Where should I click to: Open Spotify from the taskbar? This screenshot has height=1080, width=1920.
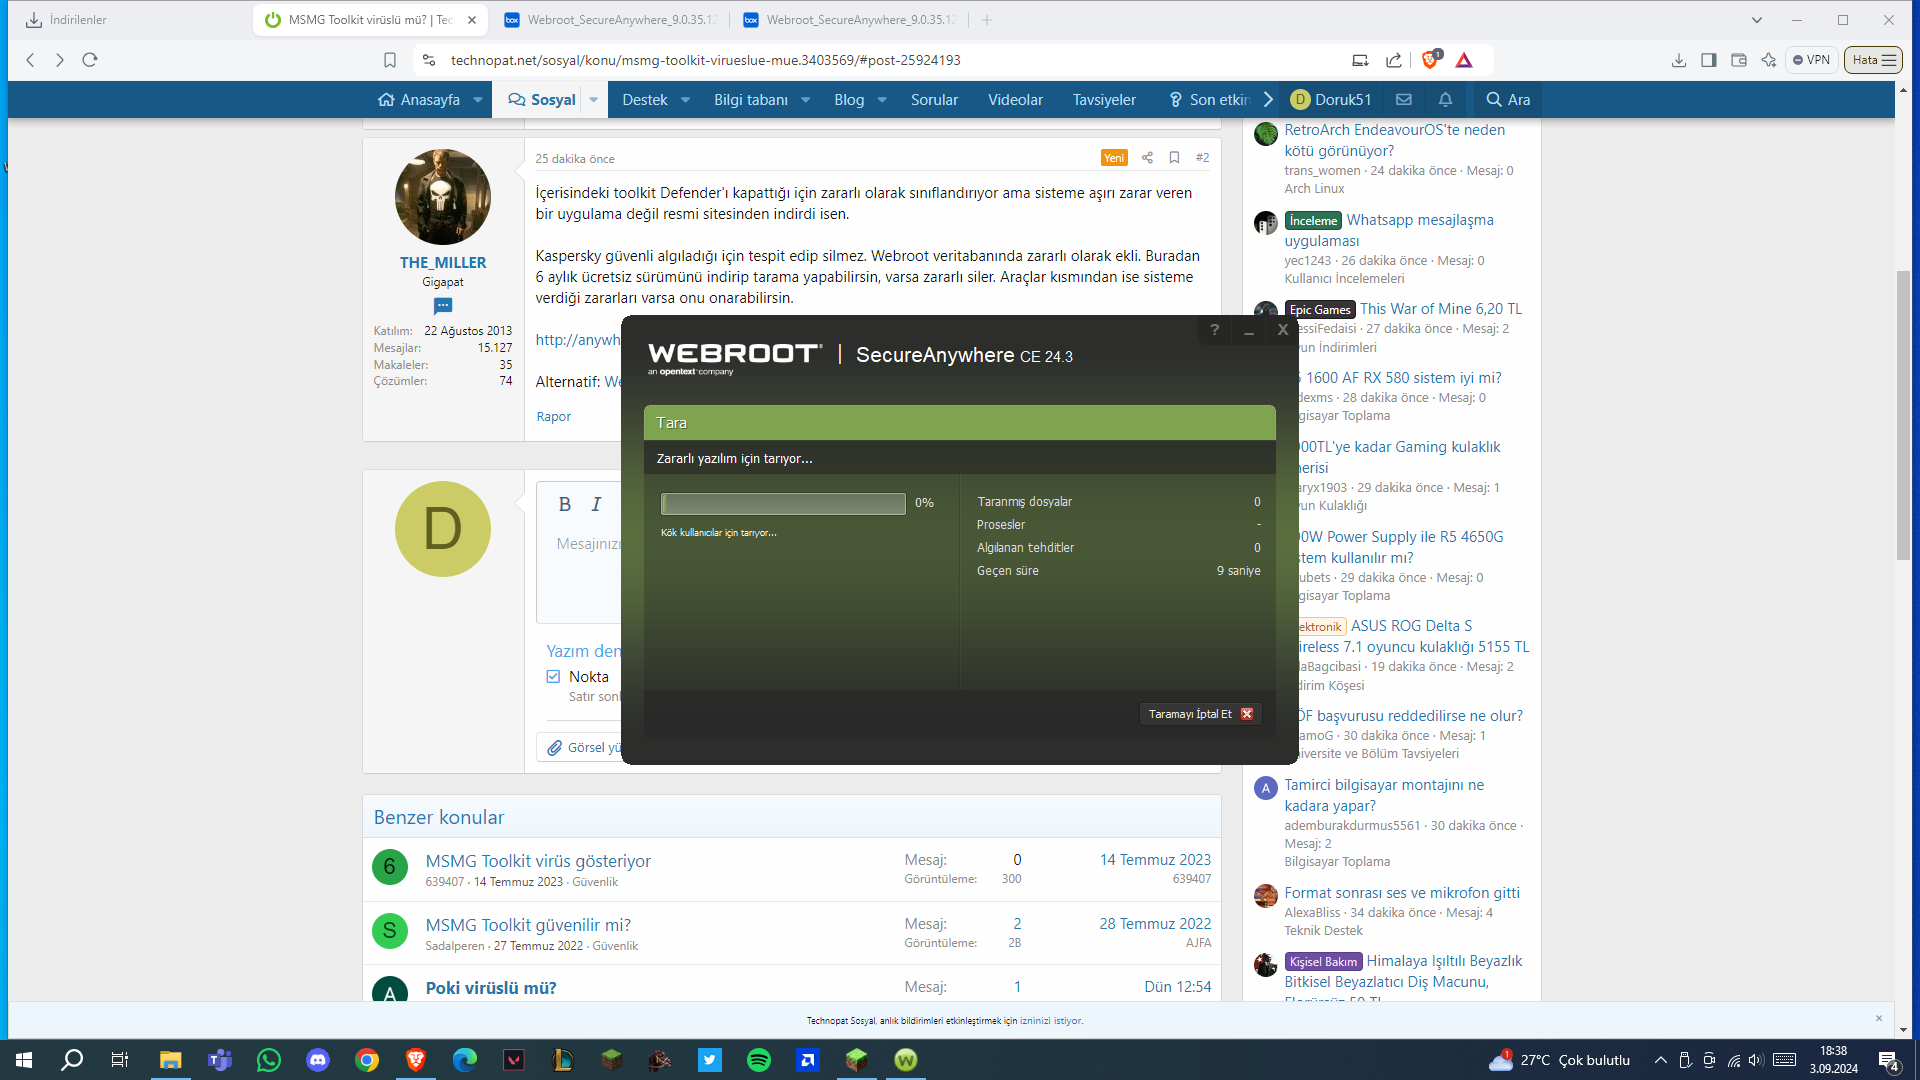click(759, 1060)
